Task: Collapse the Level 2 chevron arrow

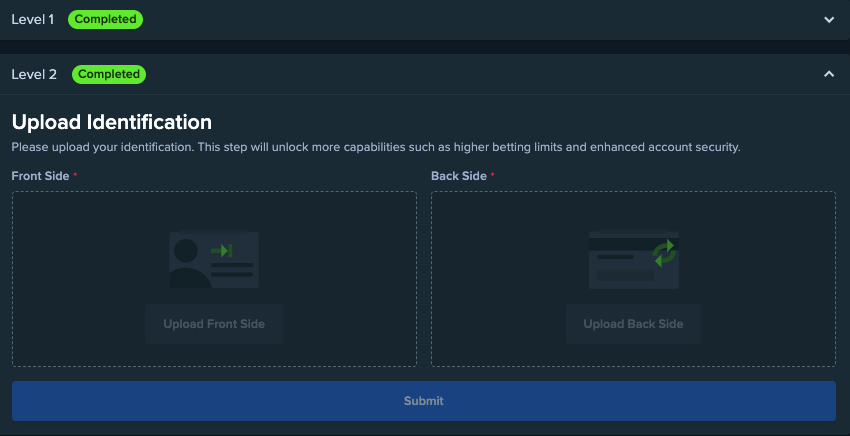Action: 828,74
